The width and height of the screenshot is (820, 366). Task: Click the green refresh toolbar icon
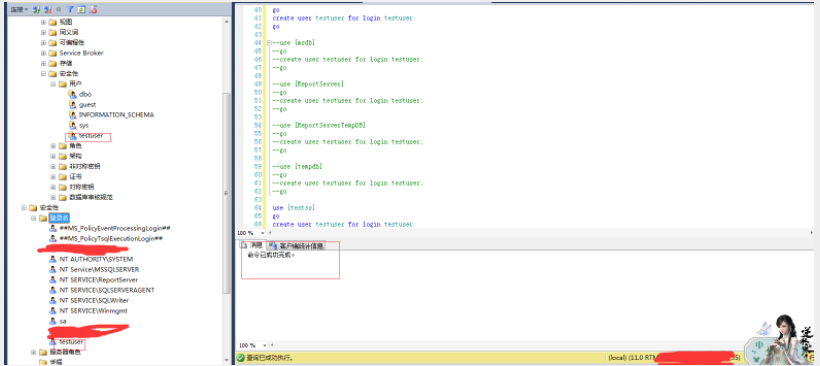[82, 9]
